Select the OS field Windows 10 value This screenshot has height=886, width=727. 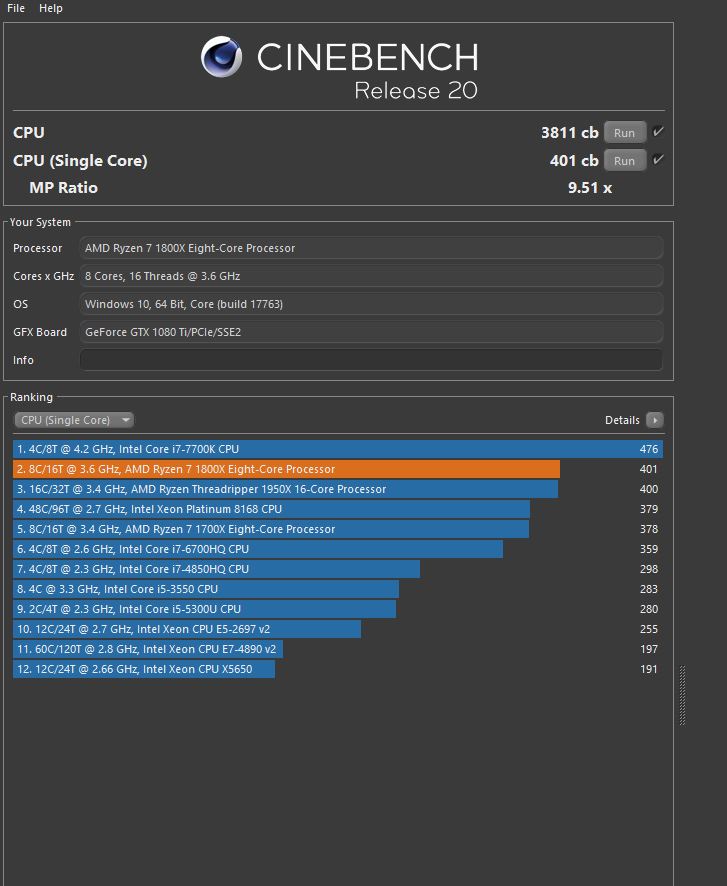[371, 304]
